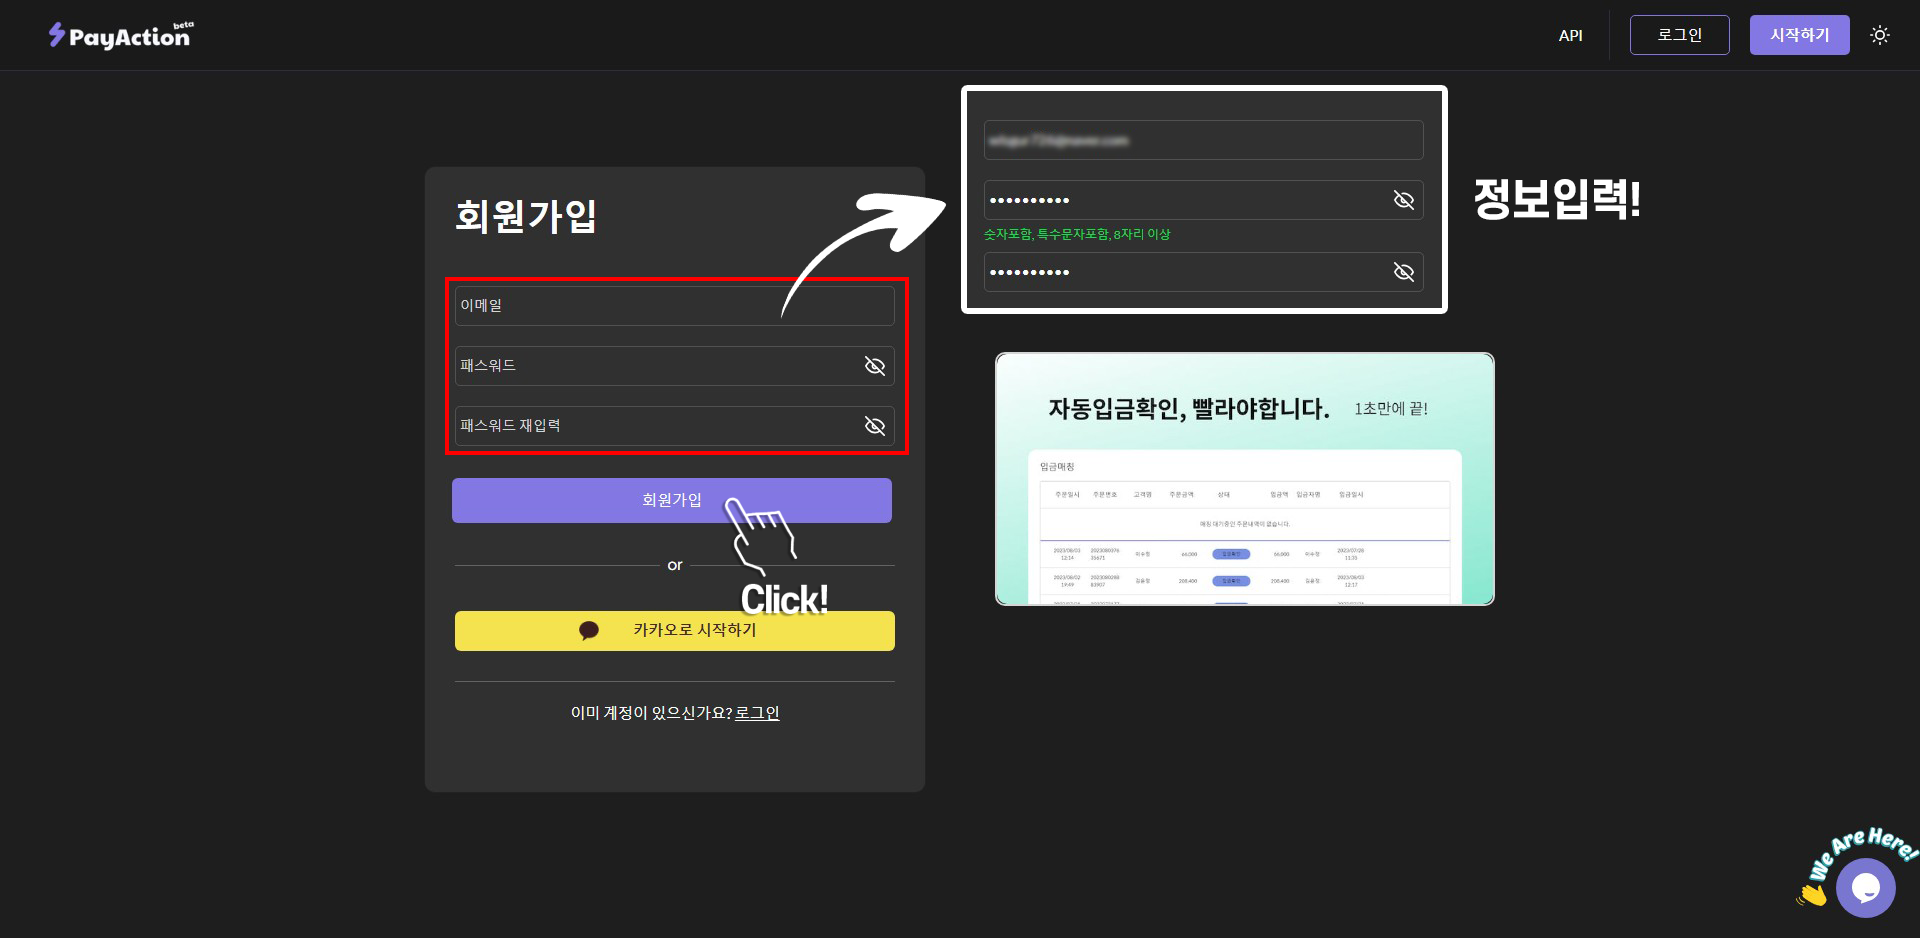Toggle visibility of 패스워드 field

pyautogui.click(x=875, y=366)
